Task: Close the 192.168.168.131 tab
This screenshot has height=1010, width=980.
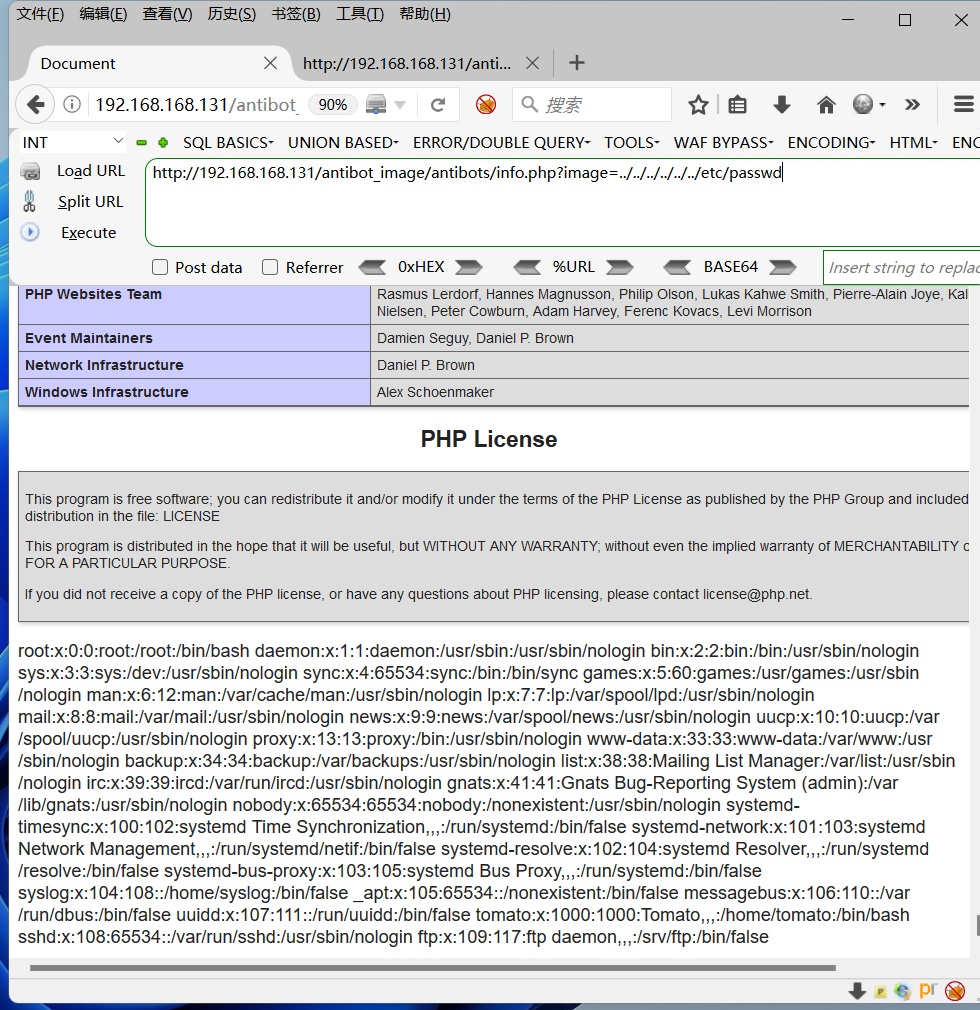Action: click(532, 63)
